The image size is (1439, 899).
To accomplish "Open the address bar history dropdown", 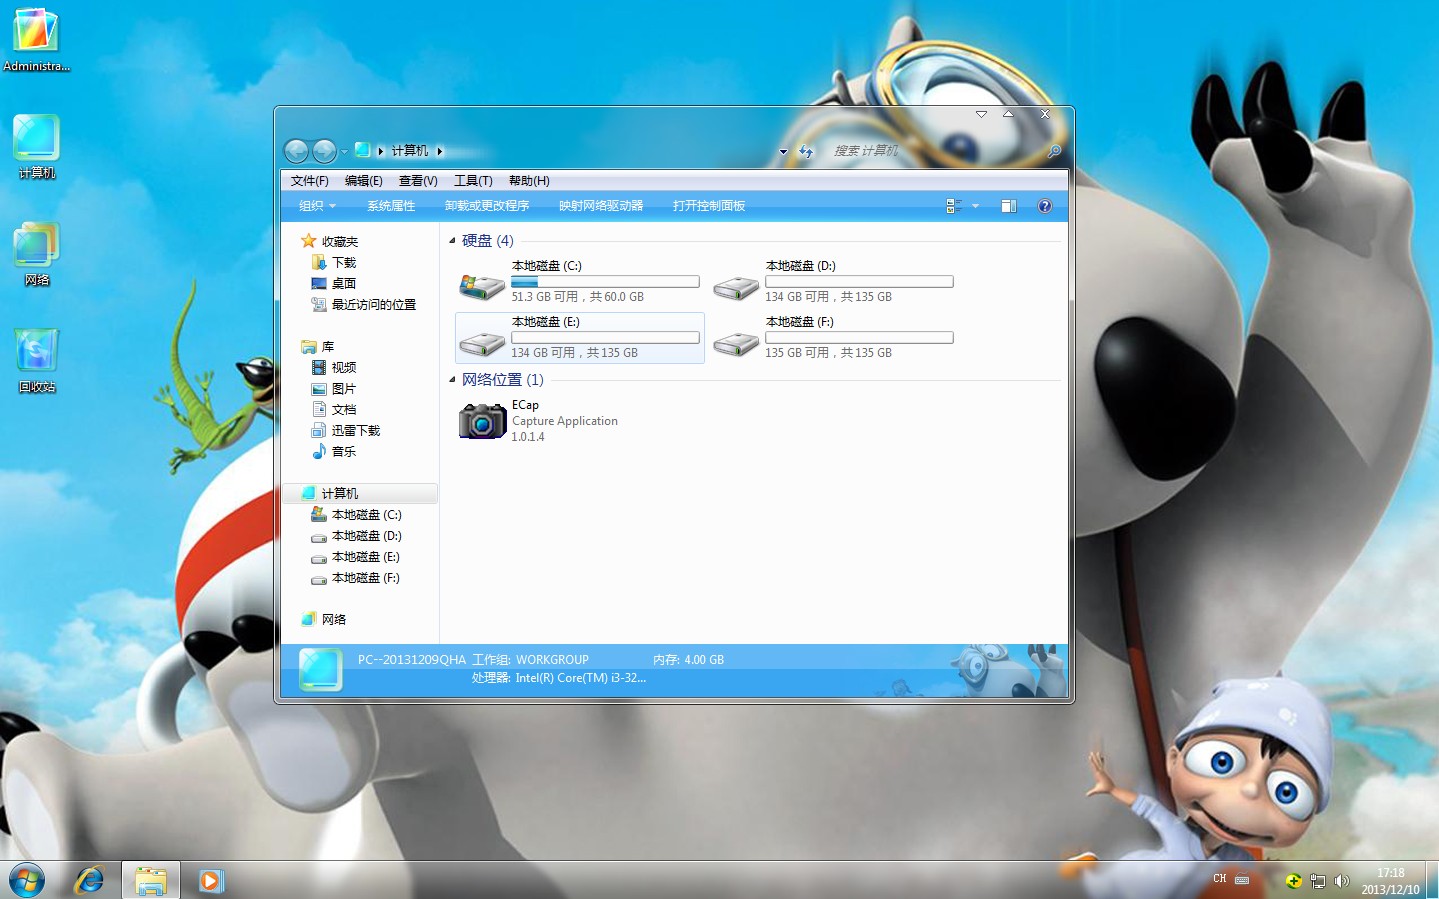I will click(x=783, y=152).
